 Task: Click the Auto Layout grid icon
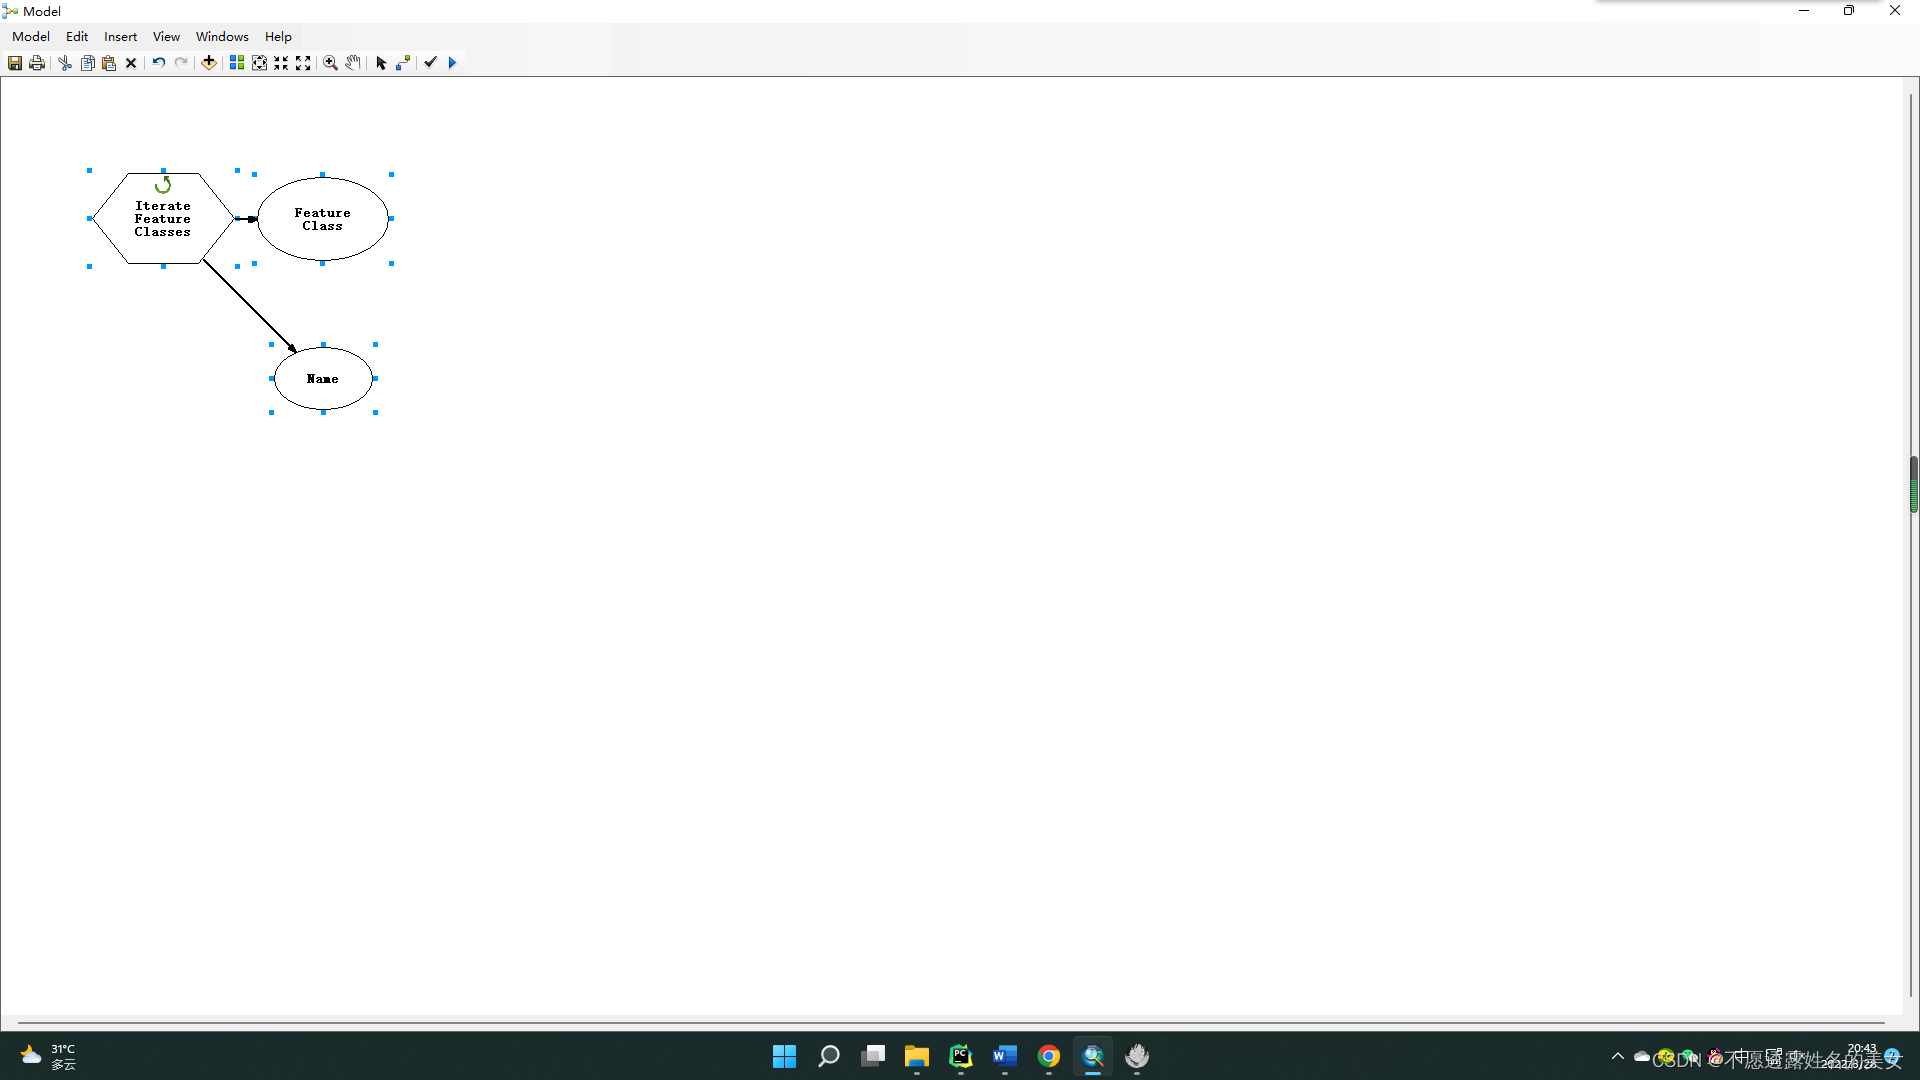[237, 63]
